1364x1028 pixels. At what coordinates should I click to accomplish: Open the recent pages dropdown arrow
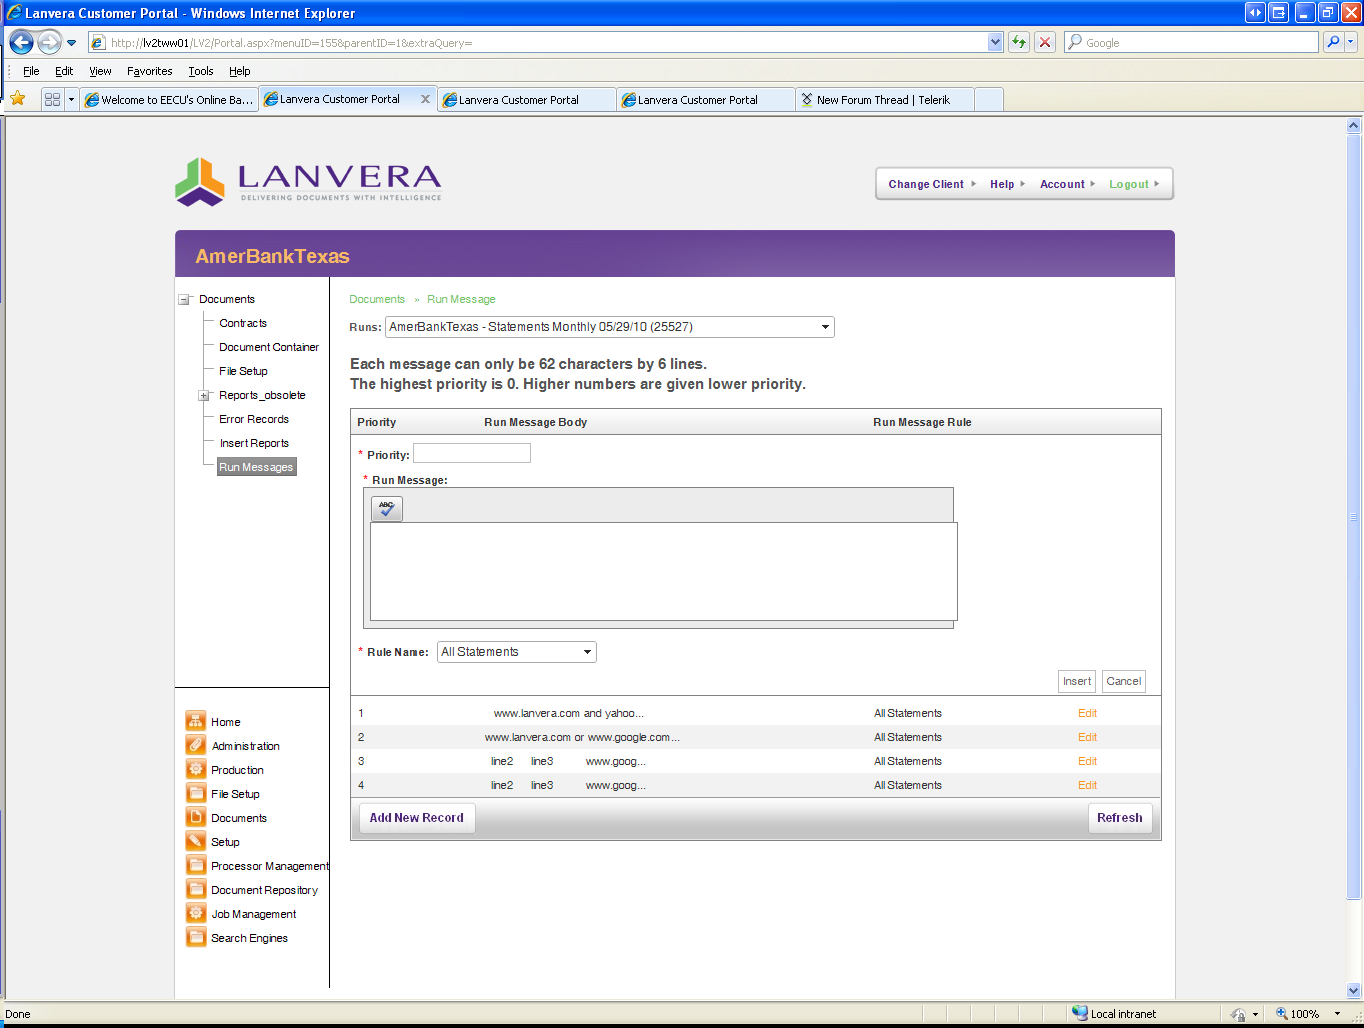coord(71,43)
